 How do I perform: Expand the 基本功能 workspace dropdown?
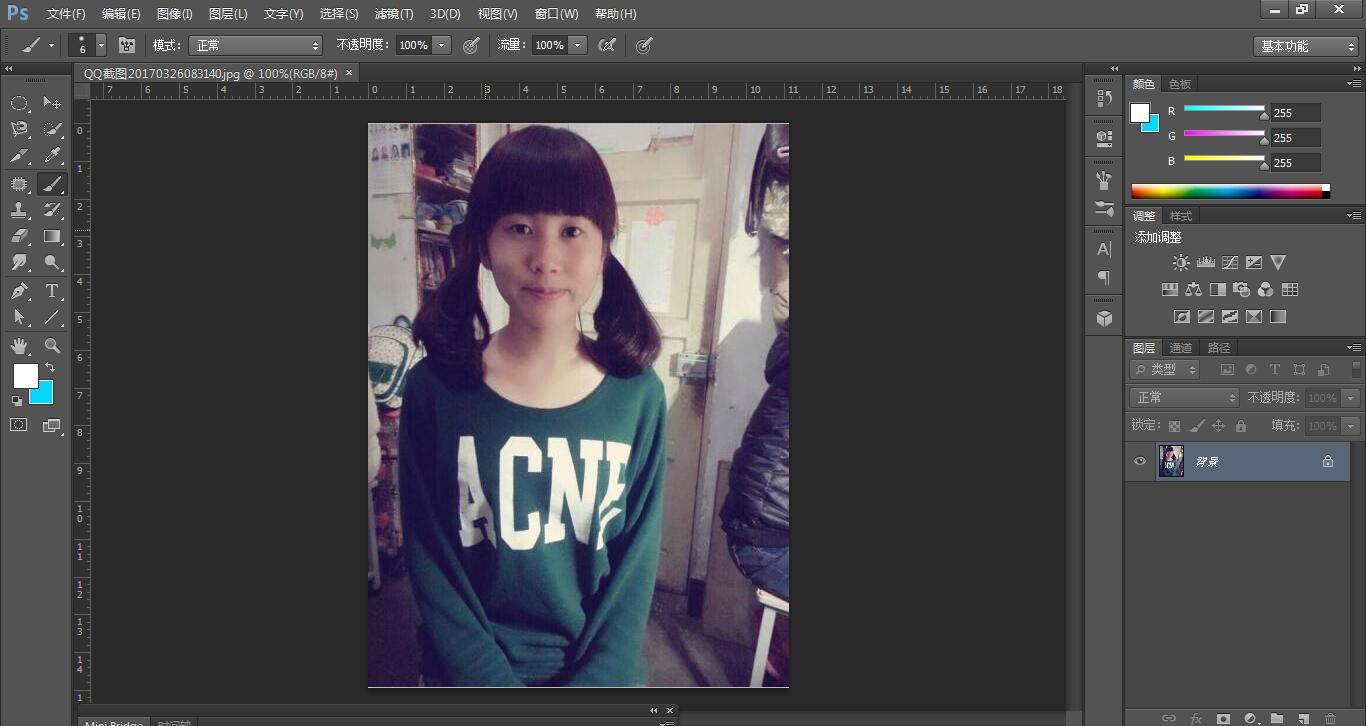click(1305, 46)
